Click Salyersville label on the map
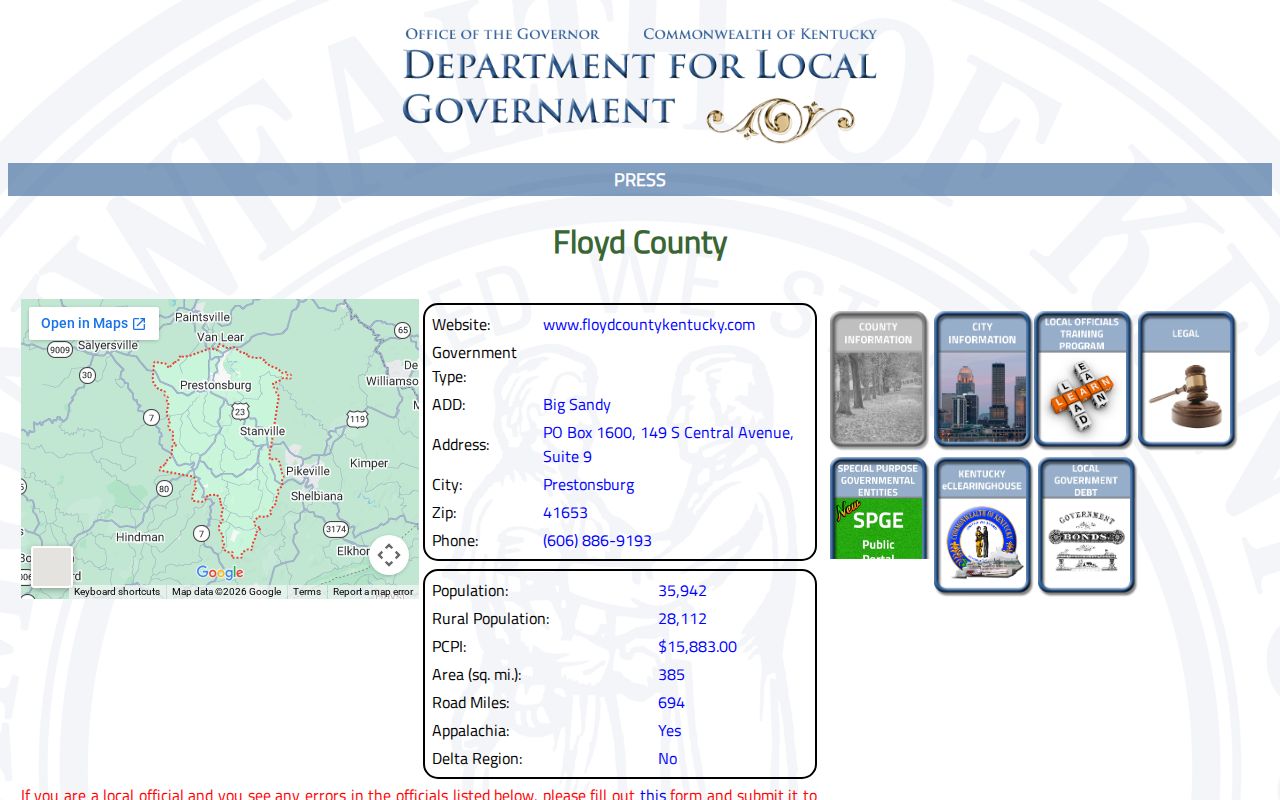The width and height of the screenshot is (1280, 800). pyautogui.click(x=107, y=345)
